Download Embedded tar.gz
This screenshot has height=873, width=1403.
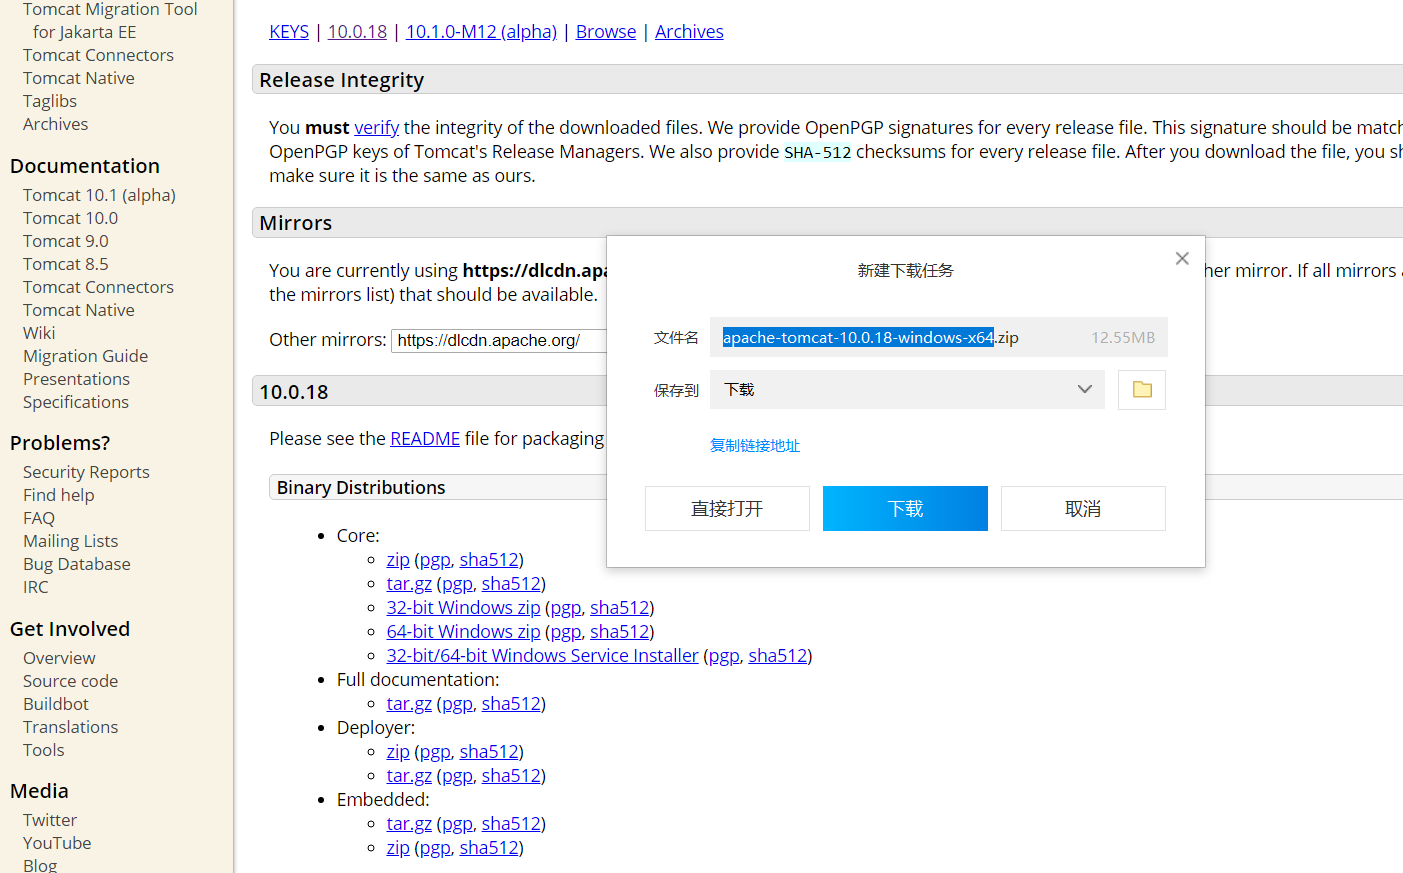409,823
